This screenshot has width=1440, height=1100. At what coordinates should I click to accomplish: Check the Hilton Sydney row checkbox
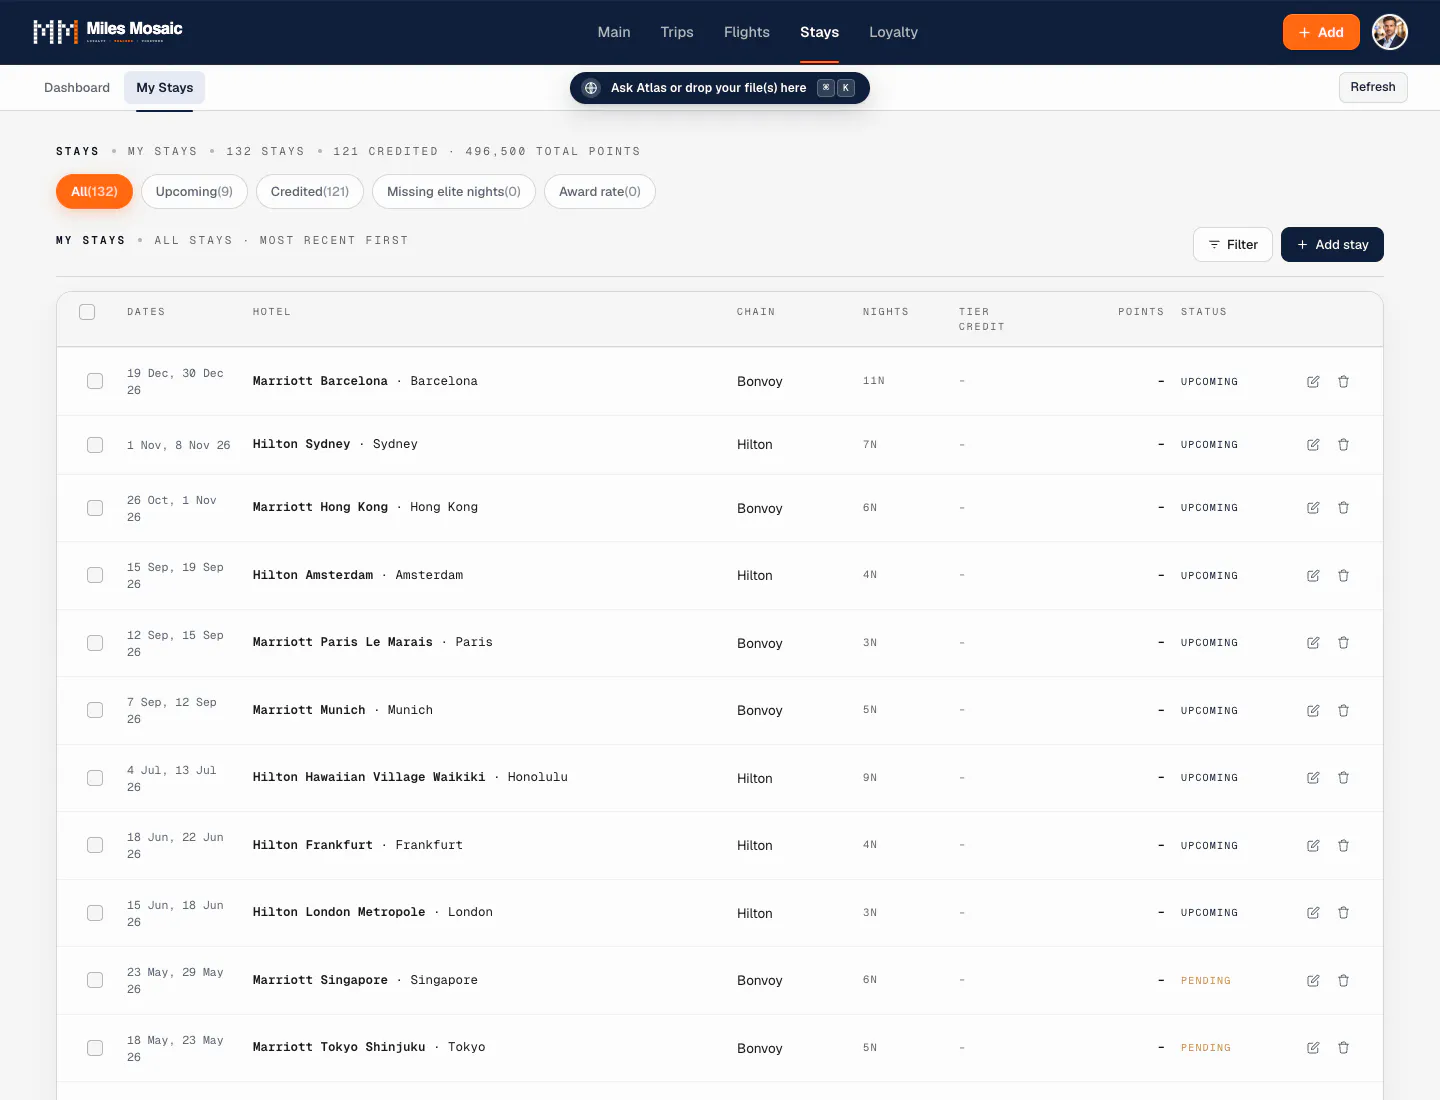point(95,444)
